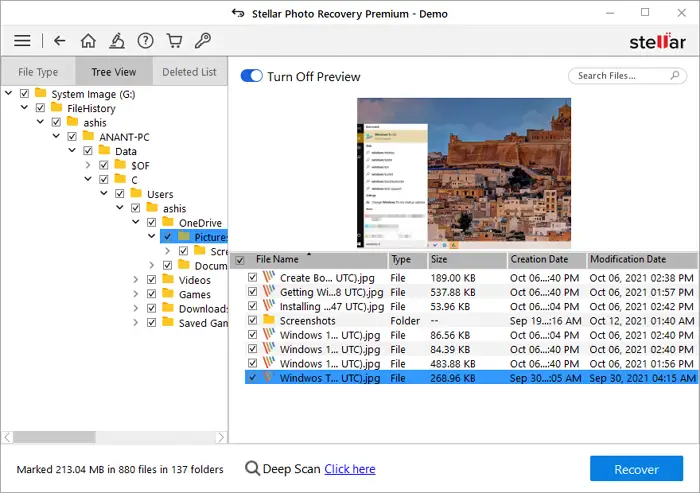Expand the $OF folder node
This screenshot has width=700, height=493.
coord(88,165)
